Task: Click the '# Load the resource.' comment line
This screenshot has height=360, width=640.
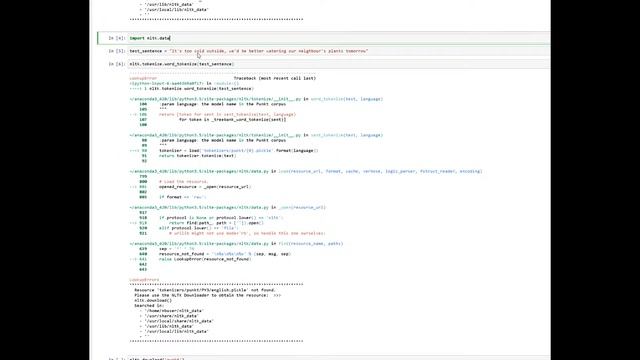Action: [x=184, y=182]
